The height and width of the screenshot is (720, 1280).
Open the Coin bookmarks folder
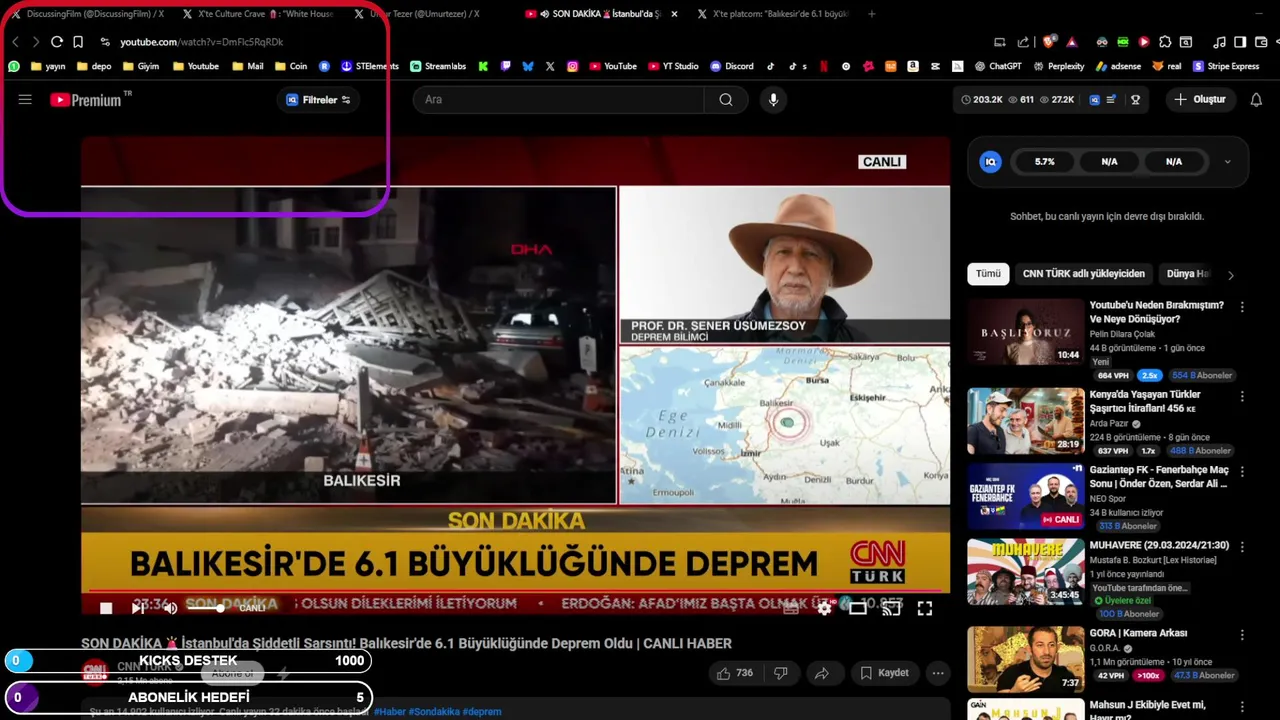290,66
